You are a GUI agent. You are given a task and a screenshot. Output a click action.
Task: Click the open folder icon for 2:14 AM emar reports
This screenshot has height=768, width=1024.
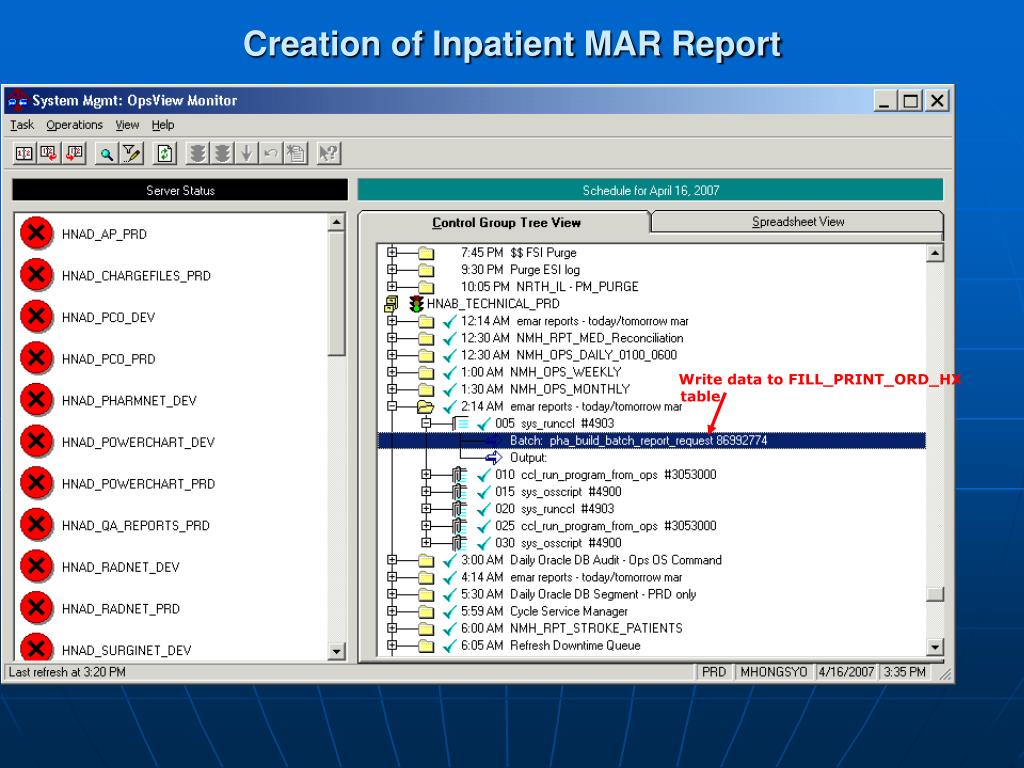point(425,407)
